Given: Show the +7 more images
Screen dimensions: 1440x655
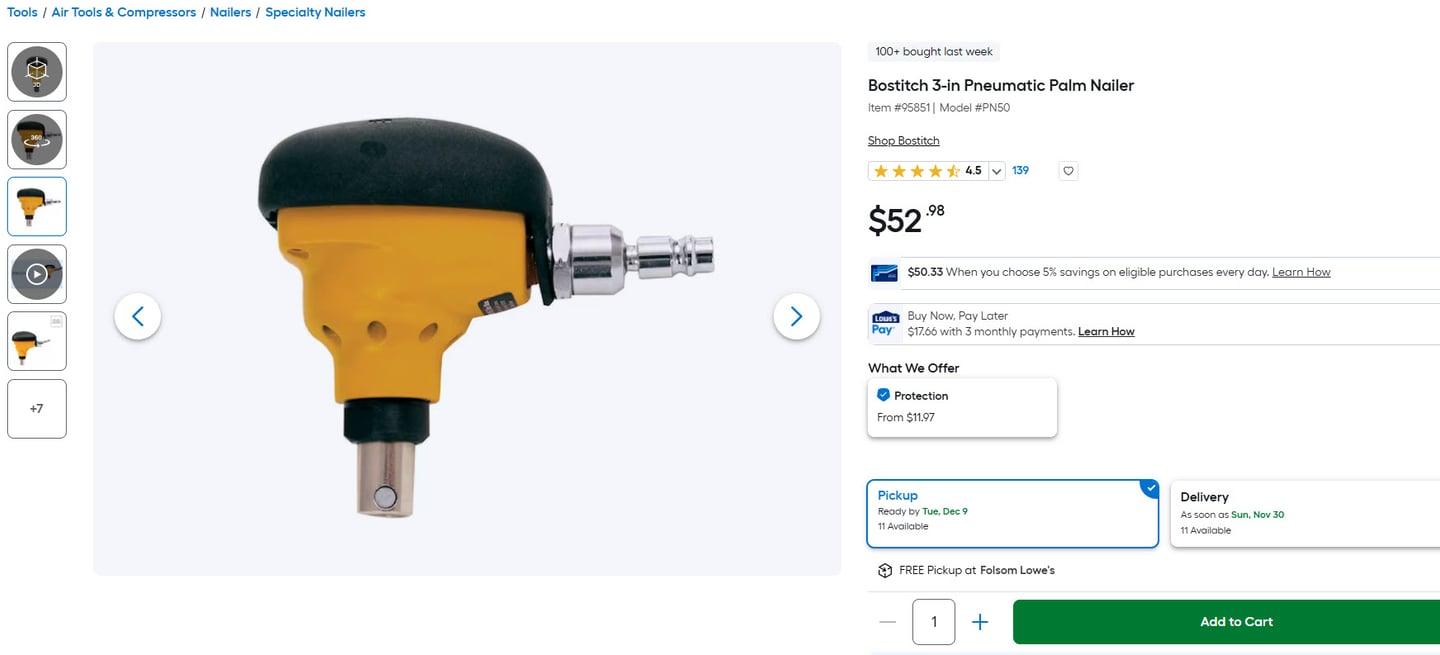Looking at the screenshot, I should tap(37, 409).
